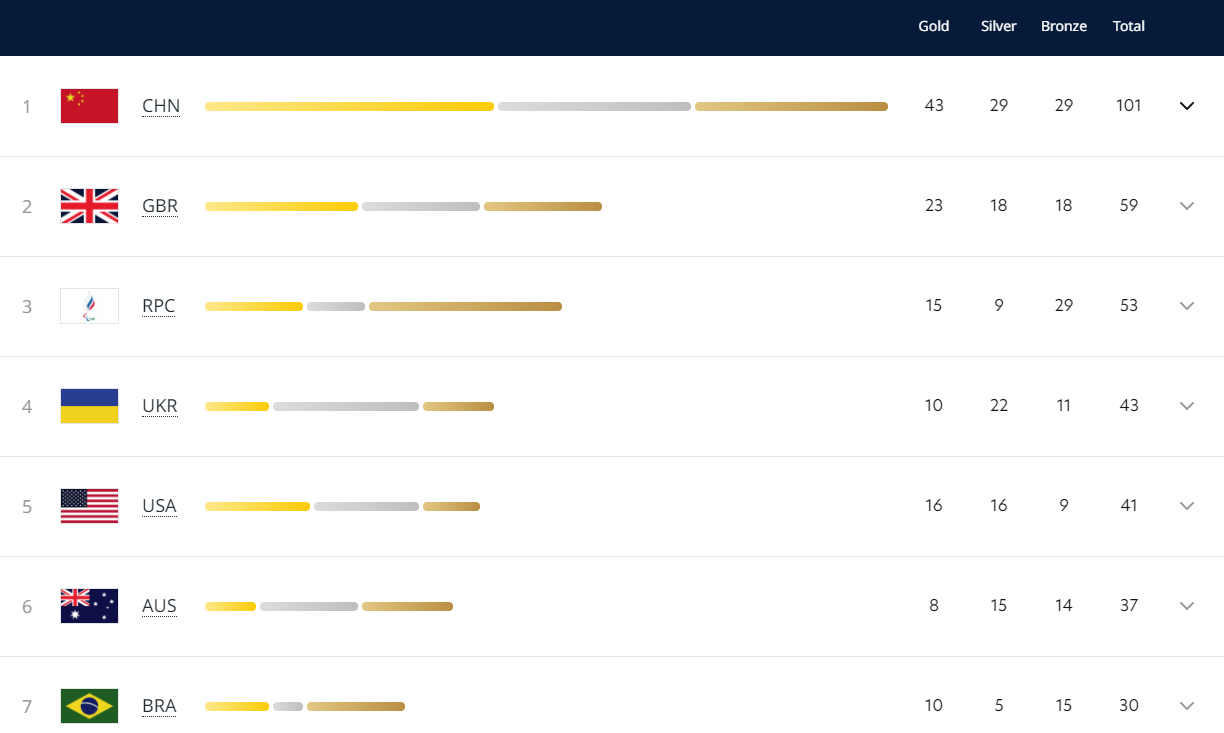Open the CHN country code link
The image size is (1224, 733).
point(161,106)
